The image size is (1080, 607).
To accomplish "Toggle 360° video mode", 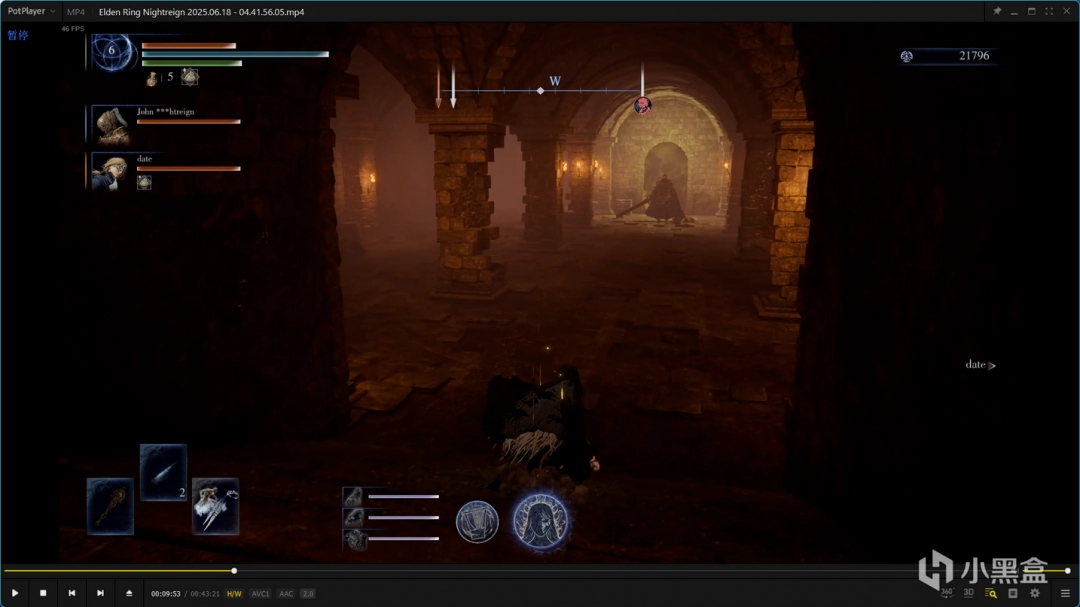I will (x=947, y=593).
